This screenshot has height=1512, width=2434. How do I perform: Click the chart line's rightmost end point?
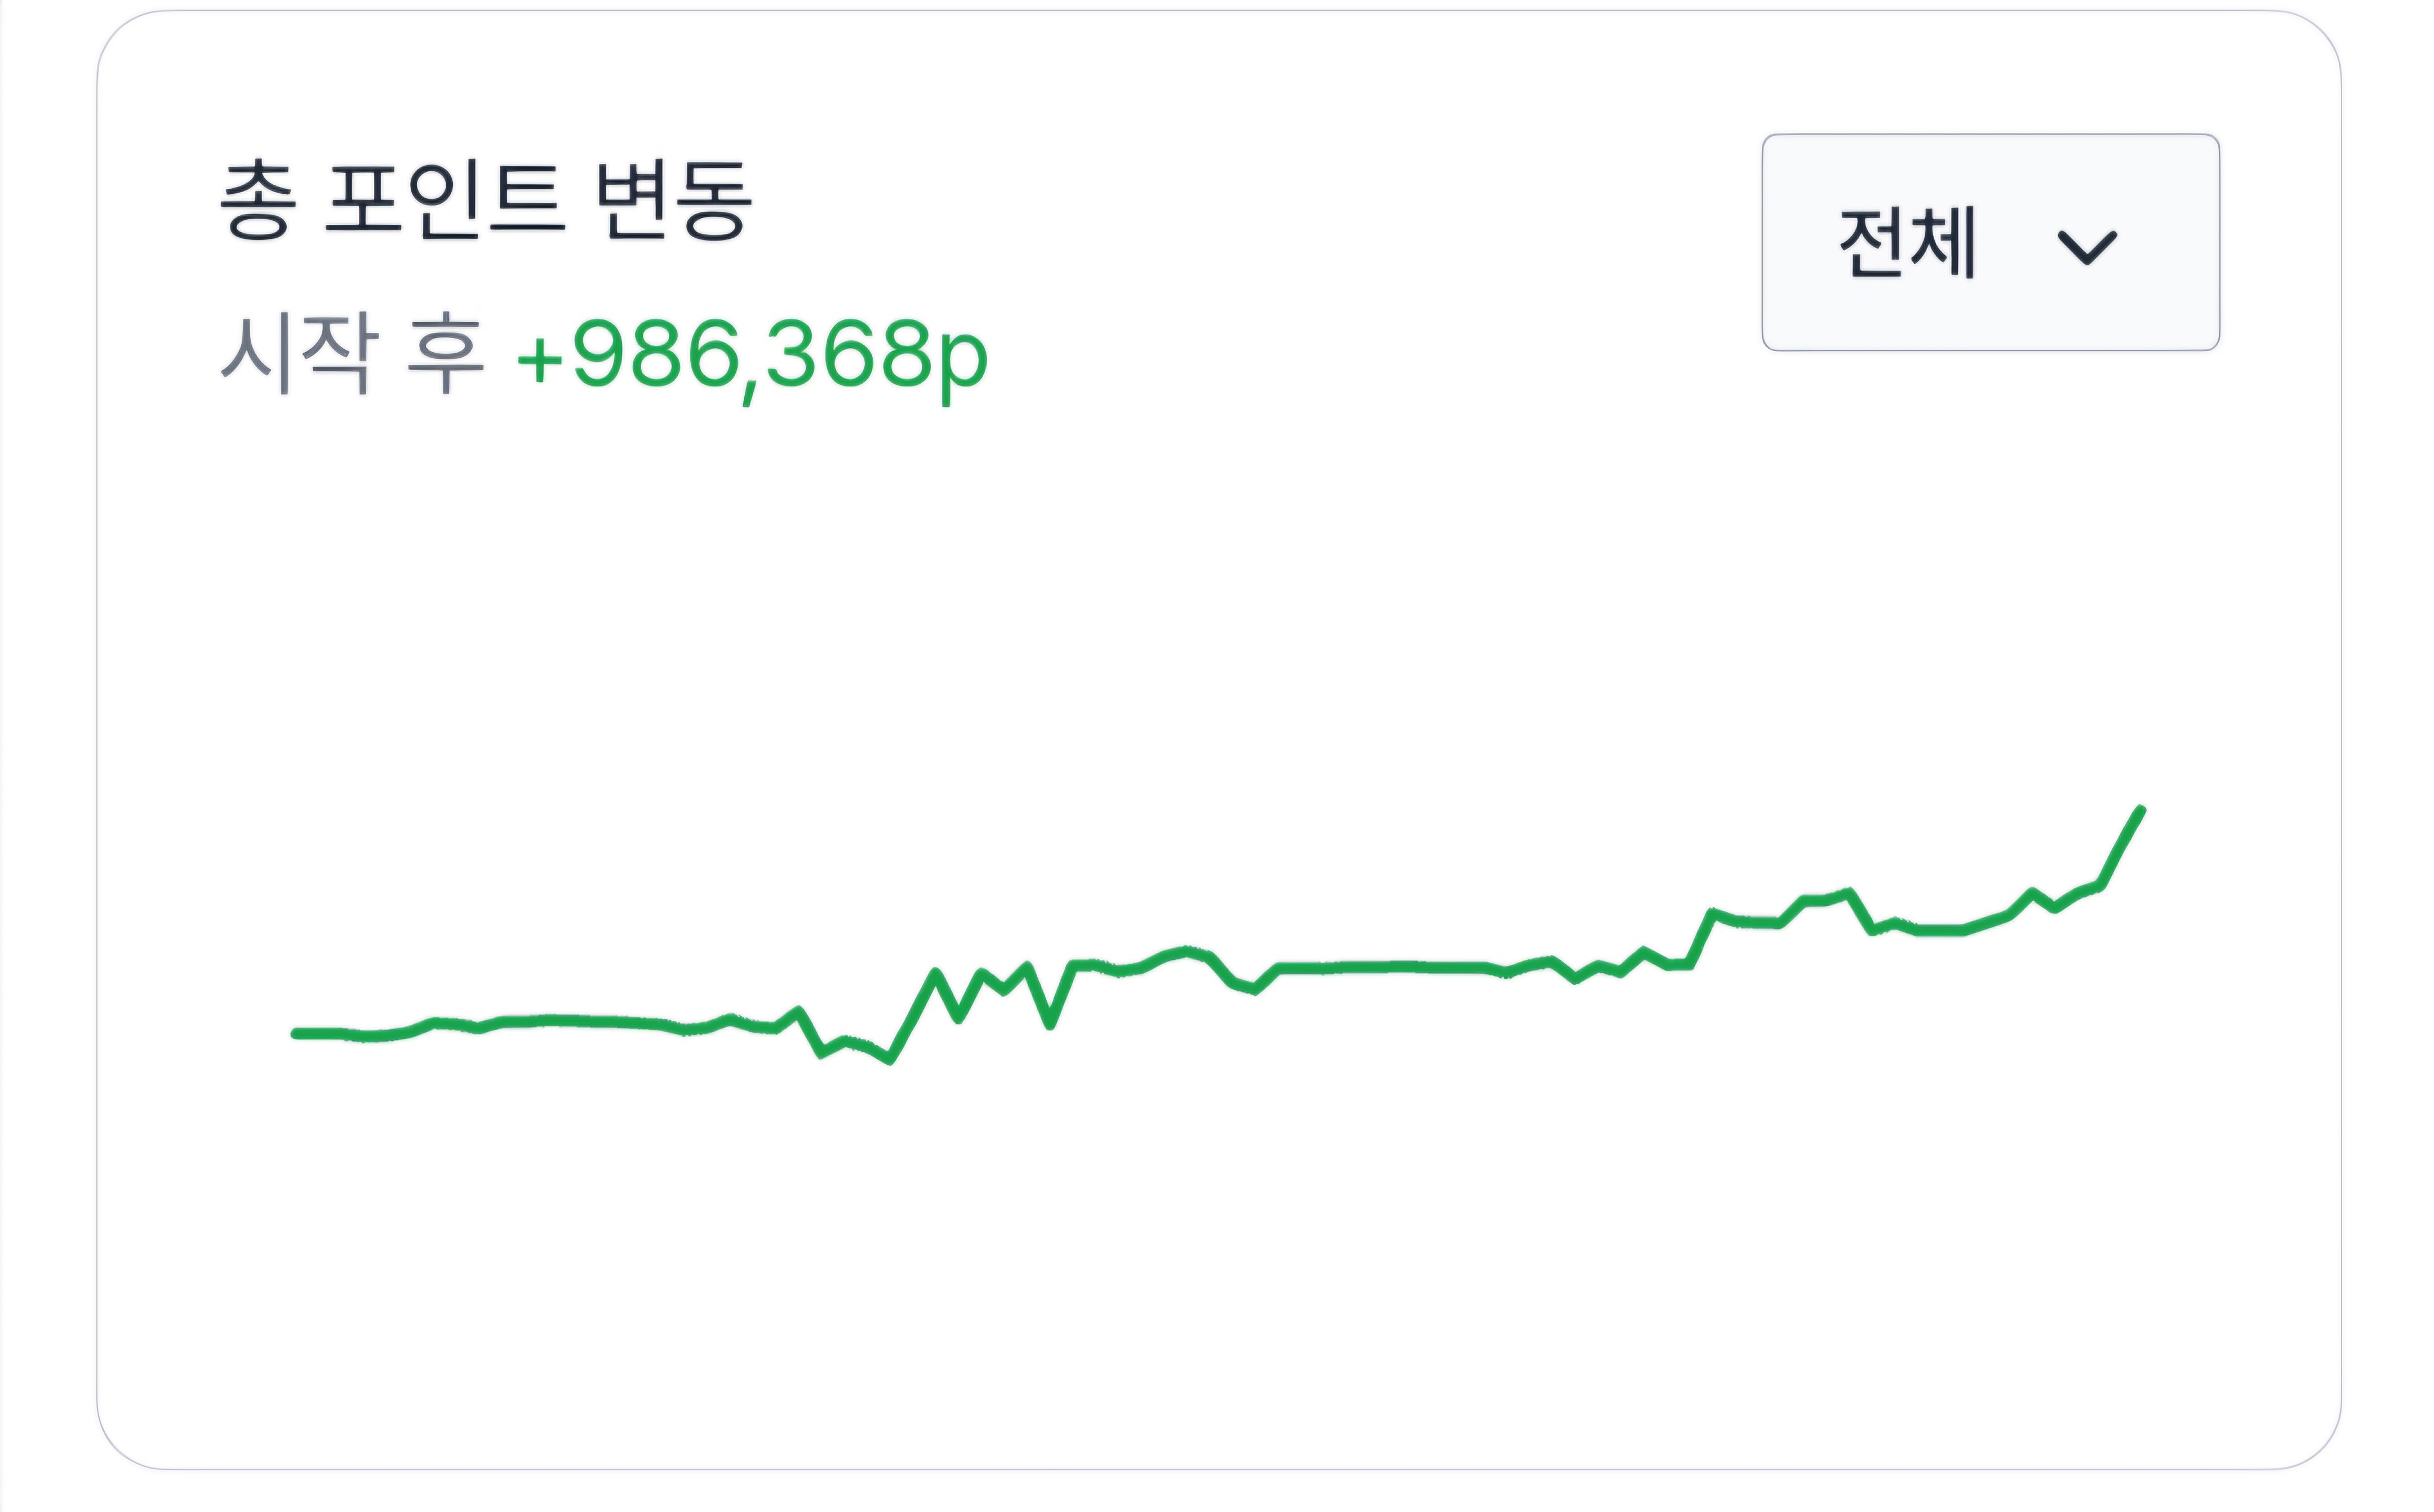pos(2140,810)
